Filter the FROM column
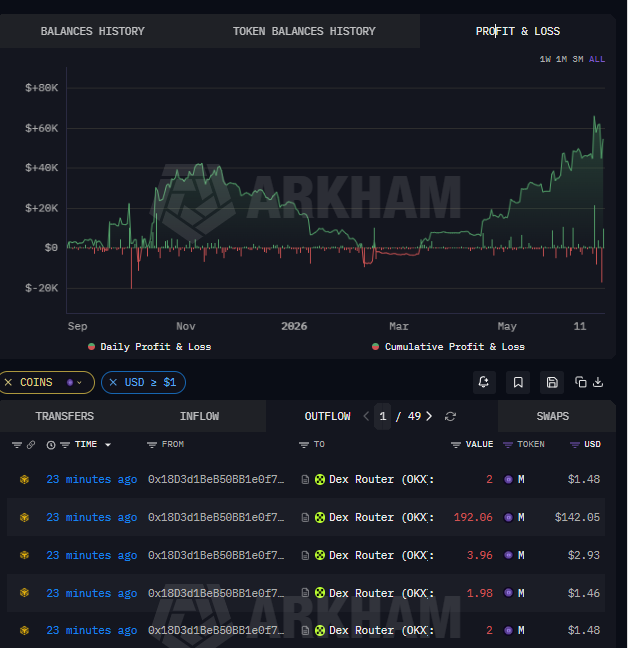 [152, 445]
